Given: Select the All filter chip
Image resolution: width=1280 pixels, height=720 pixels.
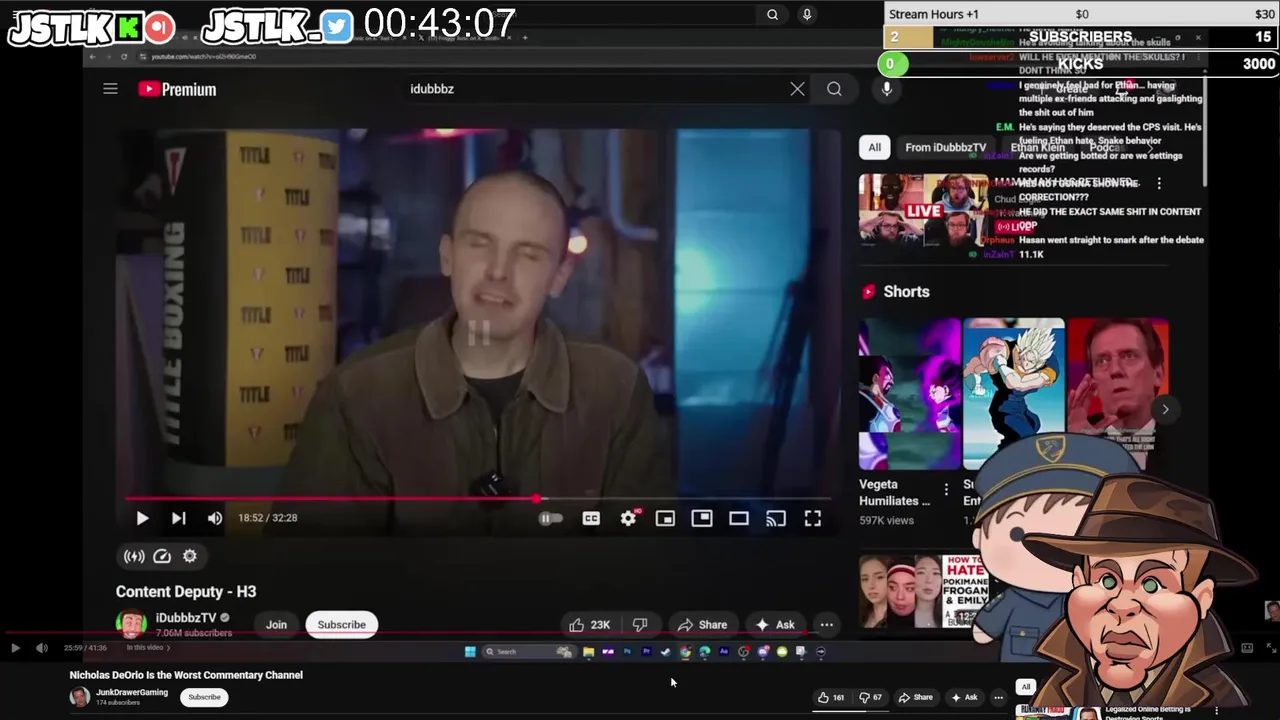Looking at the screenshot, I should 874,147.
